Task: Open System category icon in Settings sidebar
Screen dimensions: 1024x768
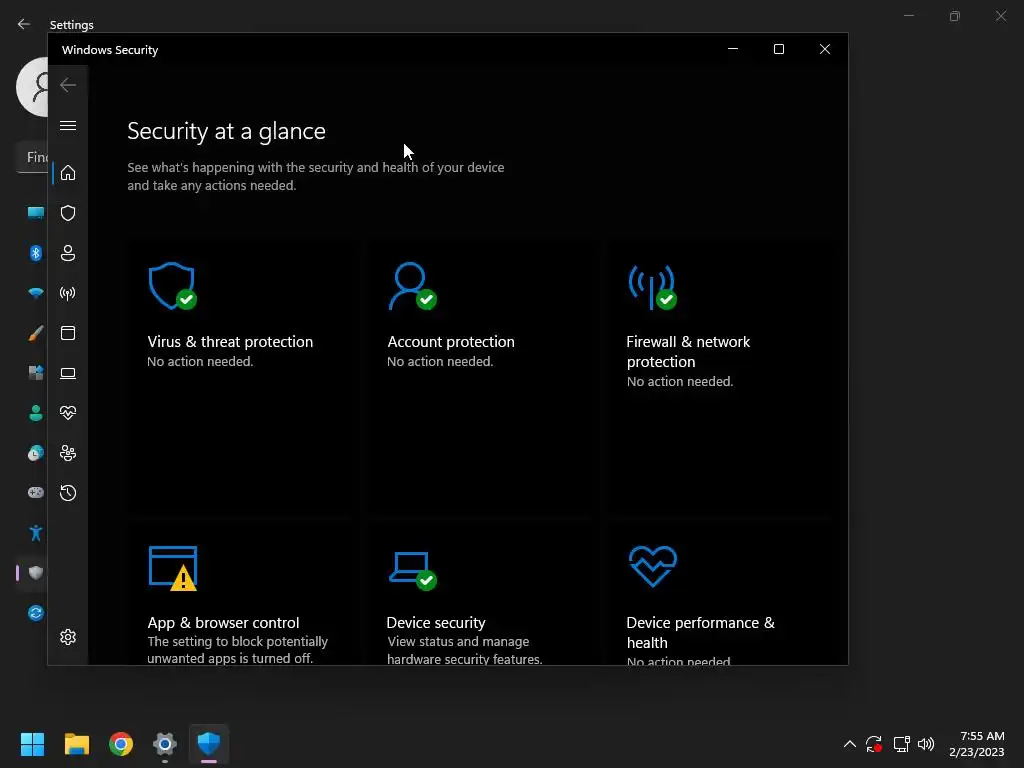Action: point(36,213)
